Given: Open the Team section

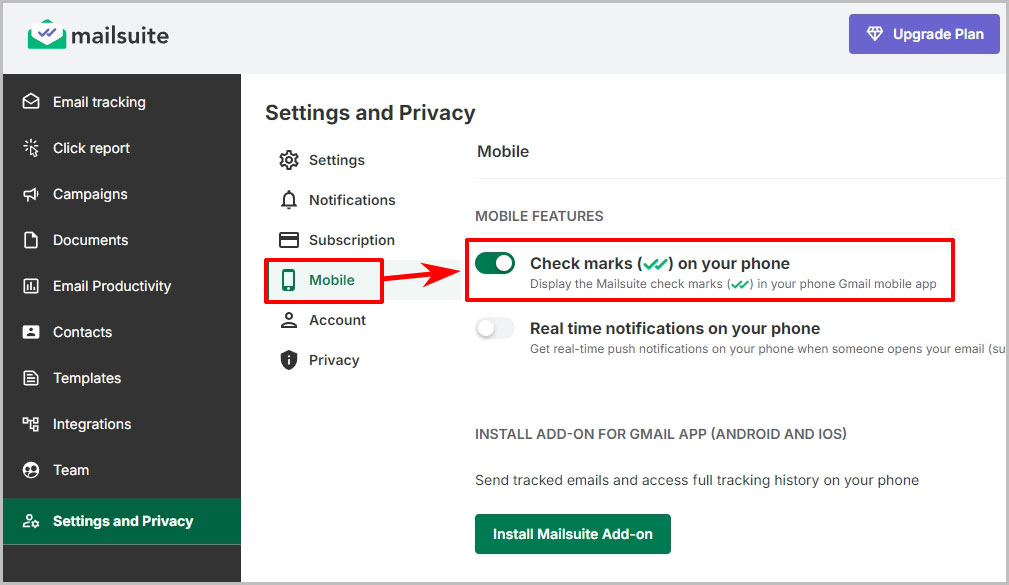Looking at the screenshot, I should pyautogui.click(x=122, y=470).
